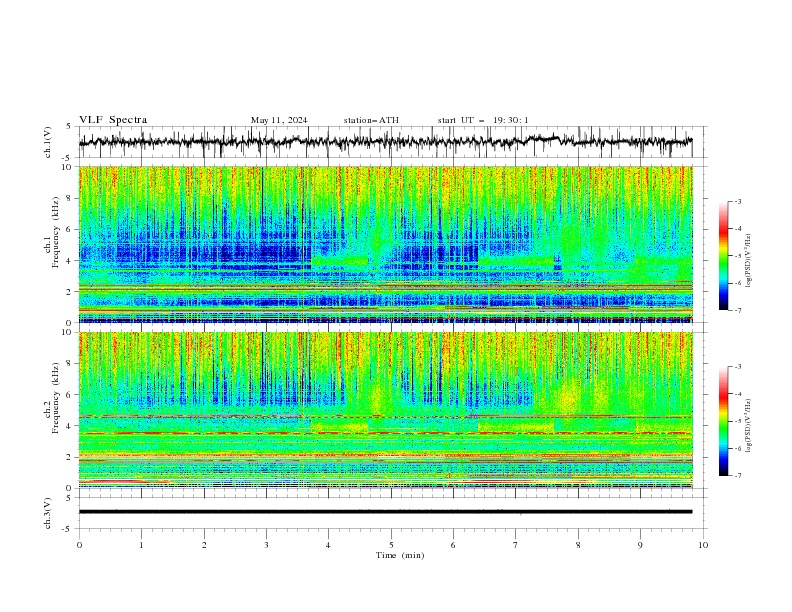Click the "start UT = 19:30:1" text

click(x=483, y=120)
